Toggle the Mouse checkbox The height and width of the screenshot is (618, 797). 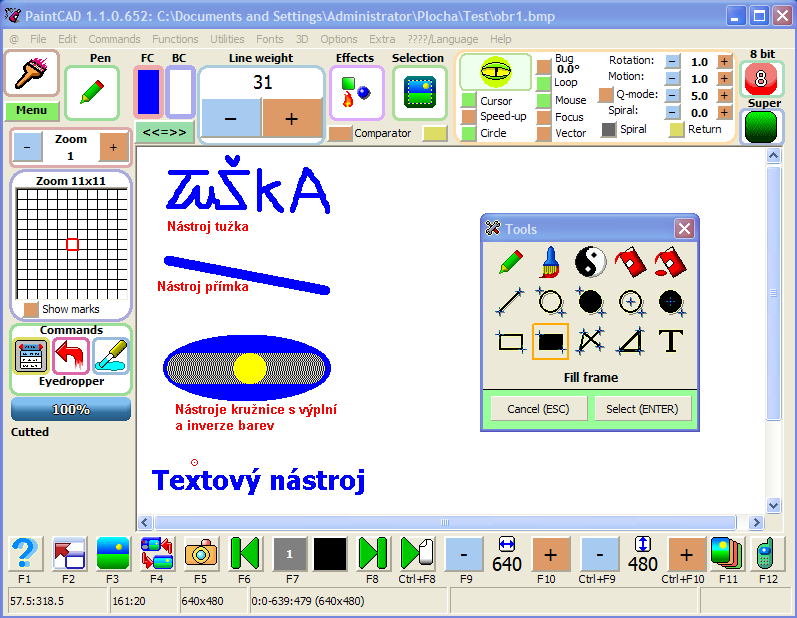pyautogui.click(x=544, y=100)
